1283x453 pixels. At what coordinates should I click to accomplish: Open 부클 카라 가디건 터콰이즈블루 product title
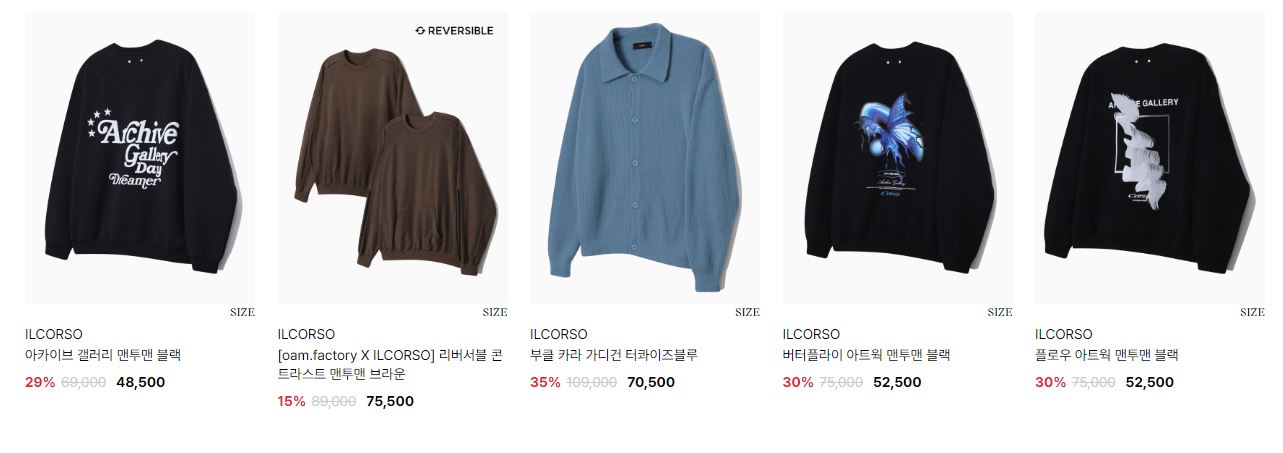tap(614, 355)
